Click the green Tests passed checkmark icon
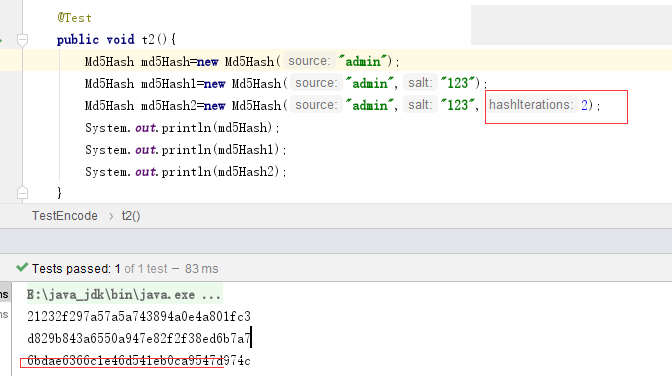Viewport: 672px width, 376px height. [22, 268]
